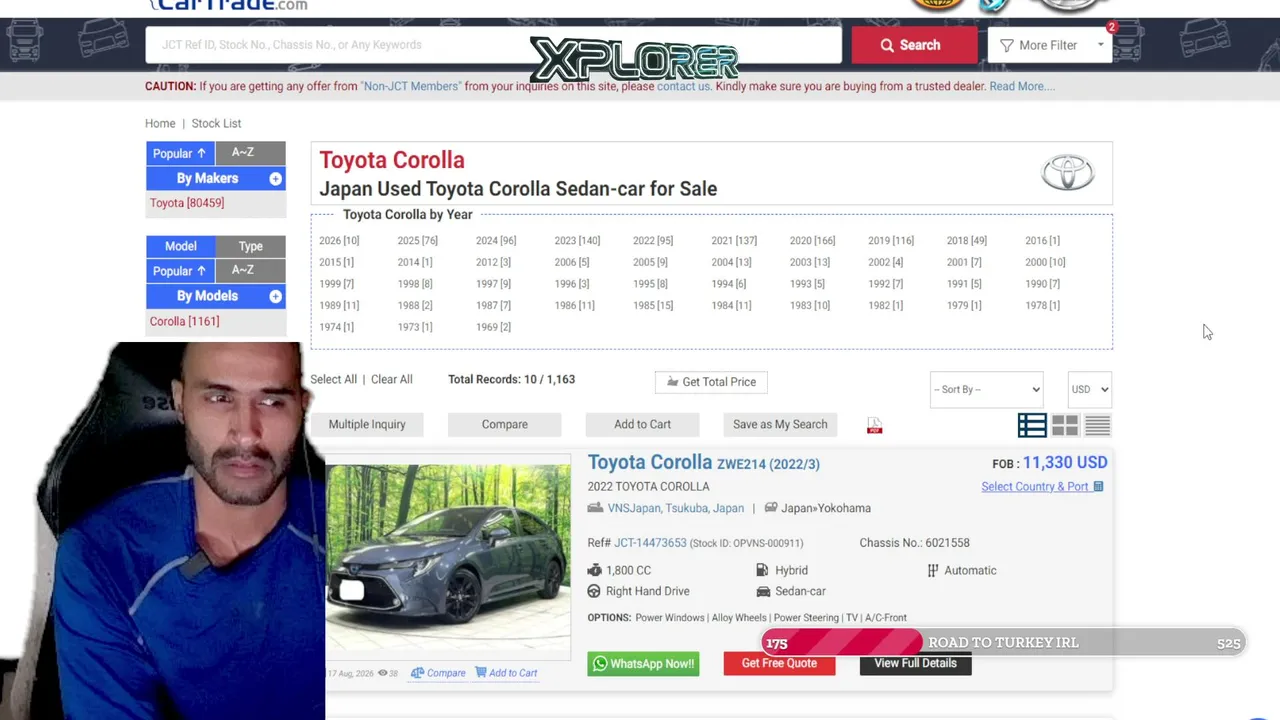
Task: Open the contact us link
Action: [683, 86]
